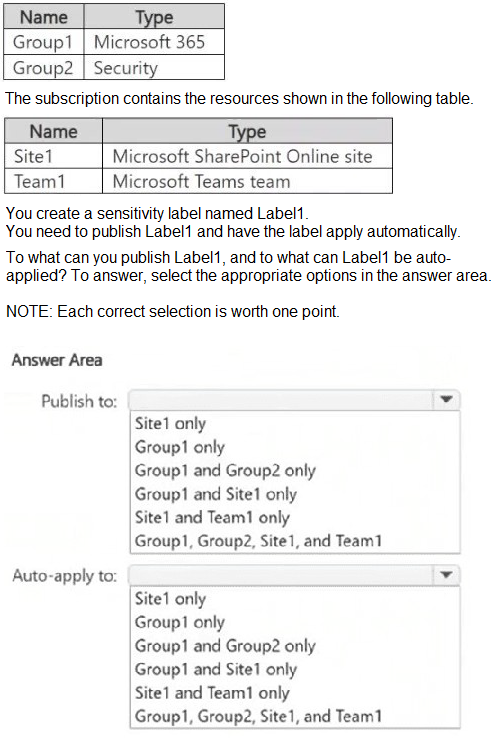496x746 pixels.
Task: Open the Publish to dropdown arrow
Action: (446, 400)
